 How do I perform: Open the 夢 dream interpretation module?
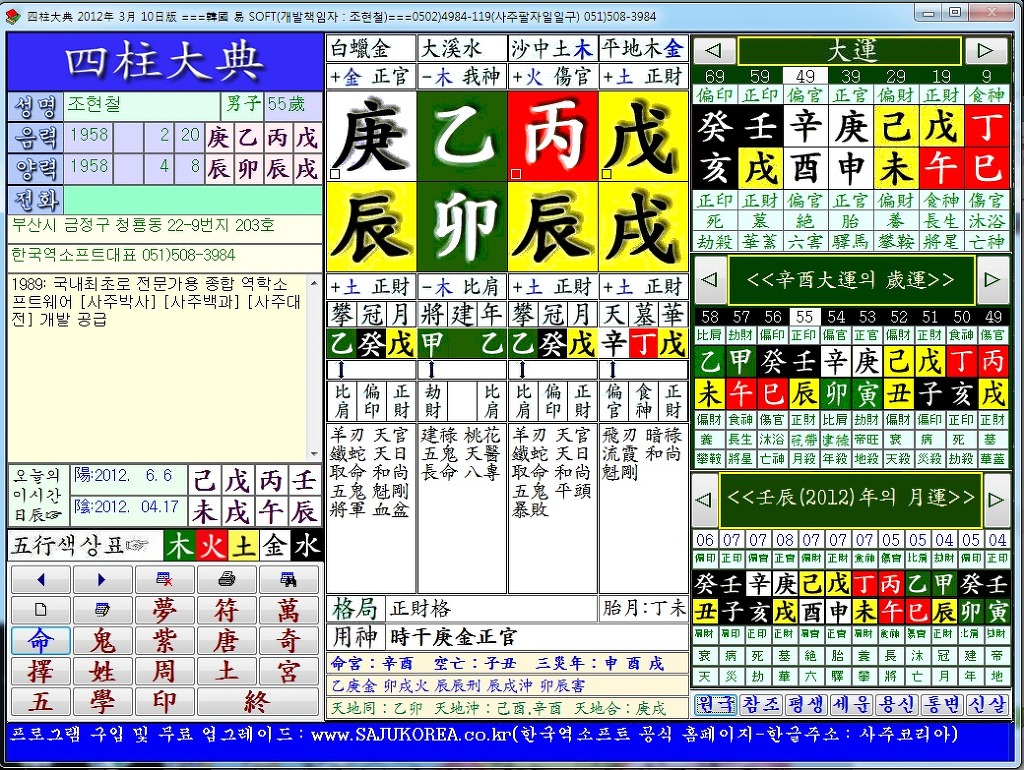click(x=165, y=610)
